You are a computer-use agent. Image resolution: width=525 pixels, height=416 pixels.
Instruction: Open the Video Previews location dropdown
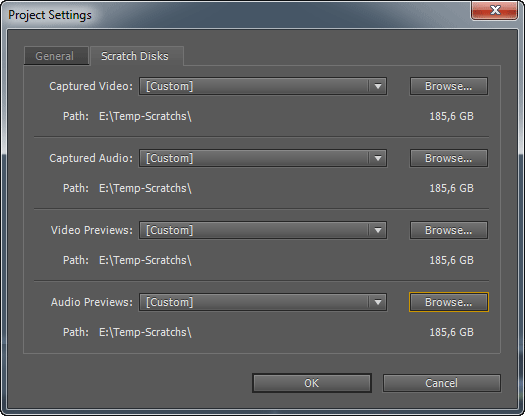tap(263, 230)
